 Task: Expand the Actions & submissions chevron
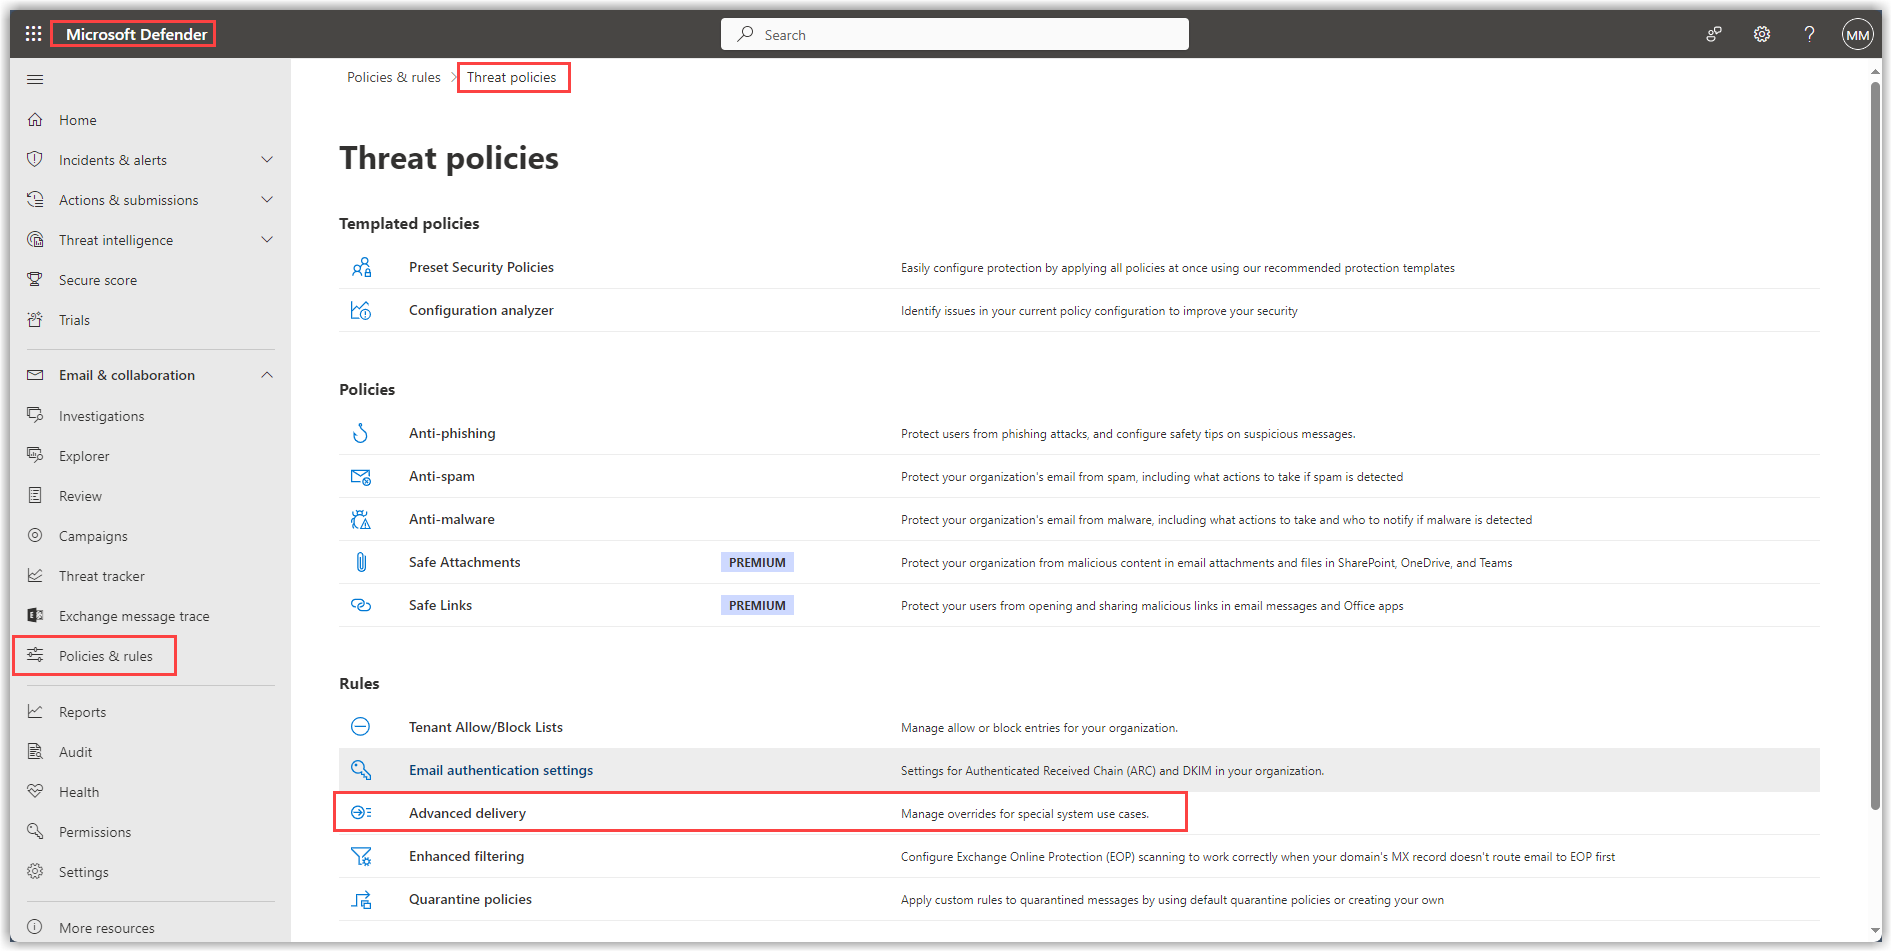(x=267, y=200)
